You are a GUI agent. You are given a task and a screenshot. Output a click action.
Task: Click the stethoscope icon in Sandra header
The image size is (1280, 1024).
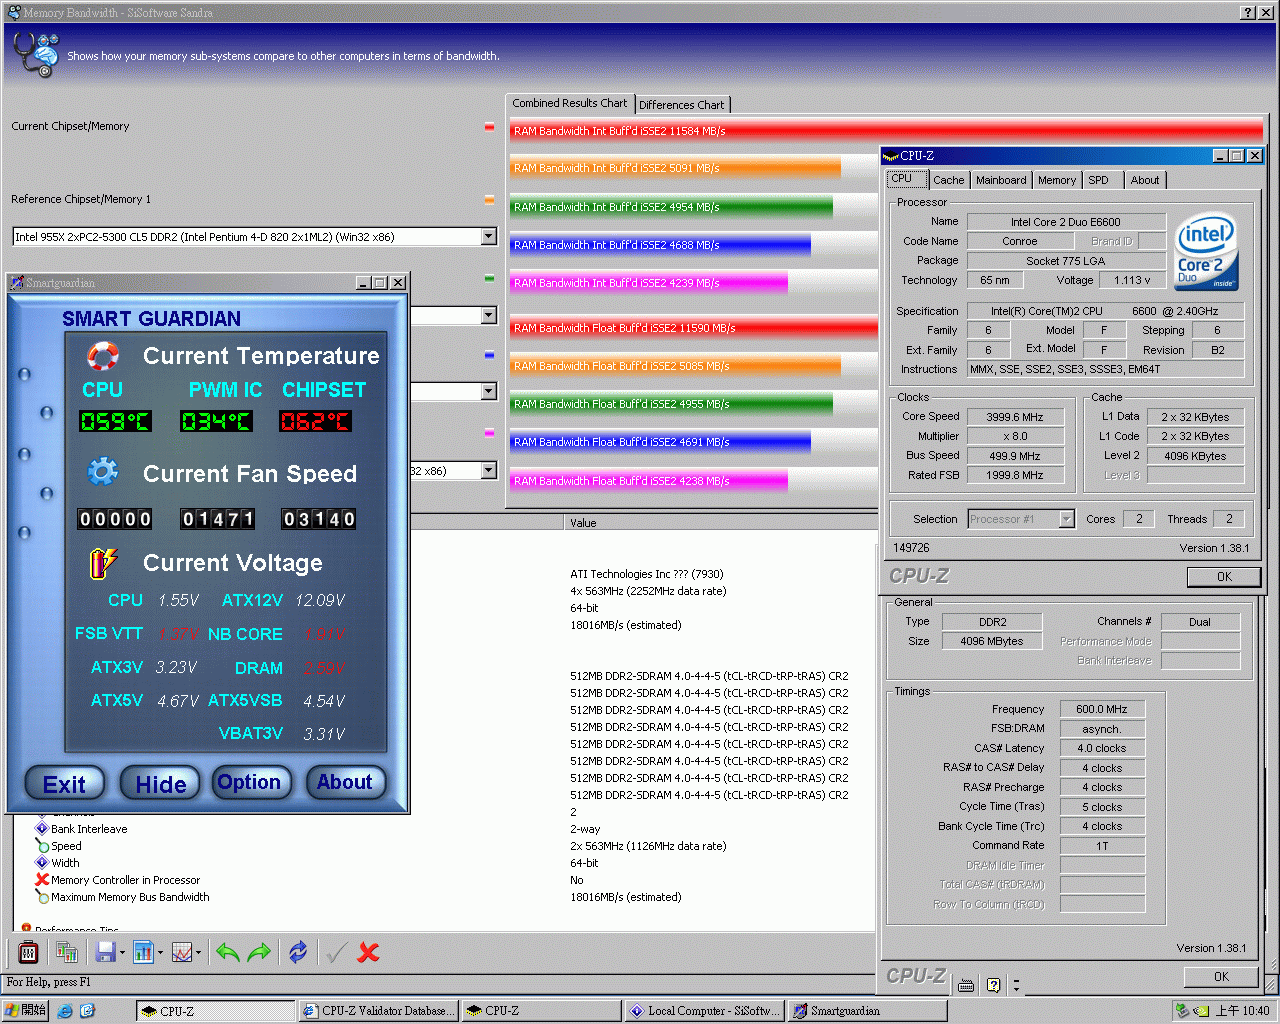[36, 54]
